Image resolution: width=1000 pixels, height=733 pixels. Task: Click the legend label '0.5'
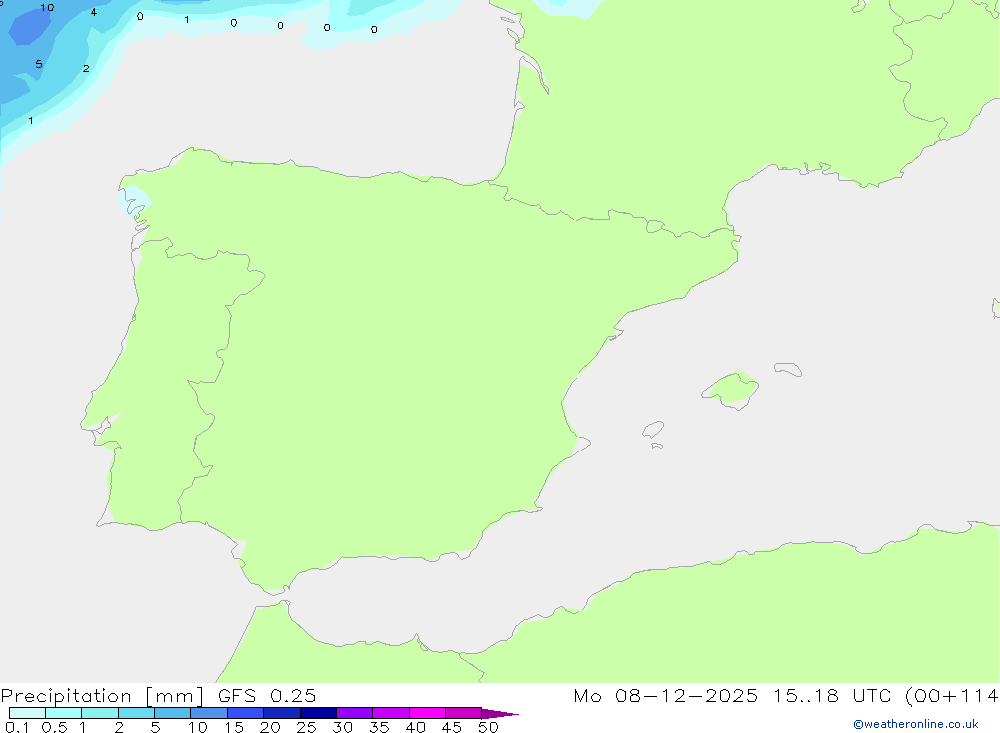54,727
